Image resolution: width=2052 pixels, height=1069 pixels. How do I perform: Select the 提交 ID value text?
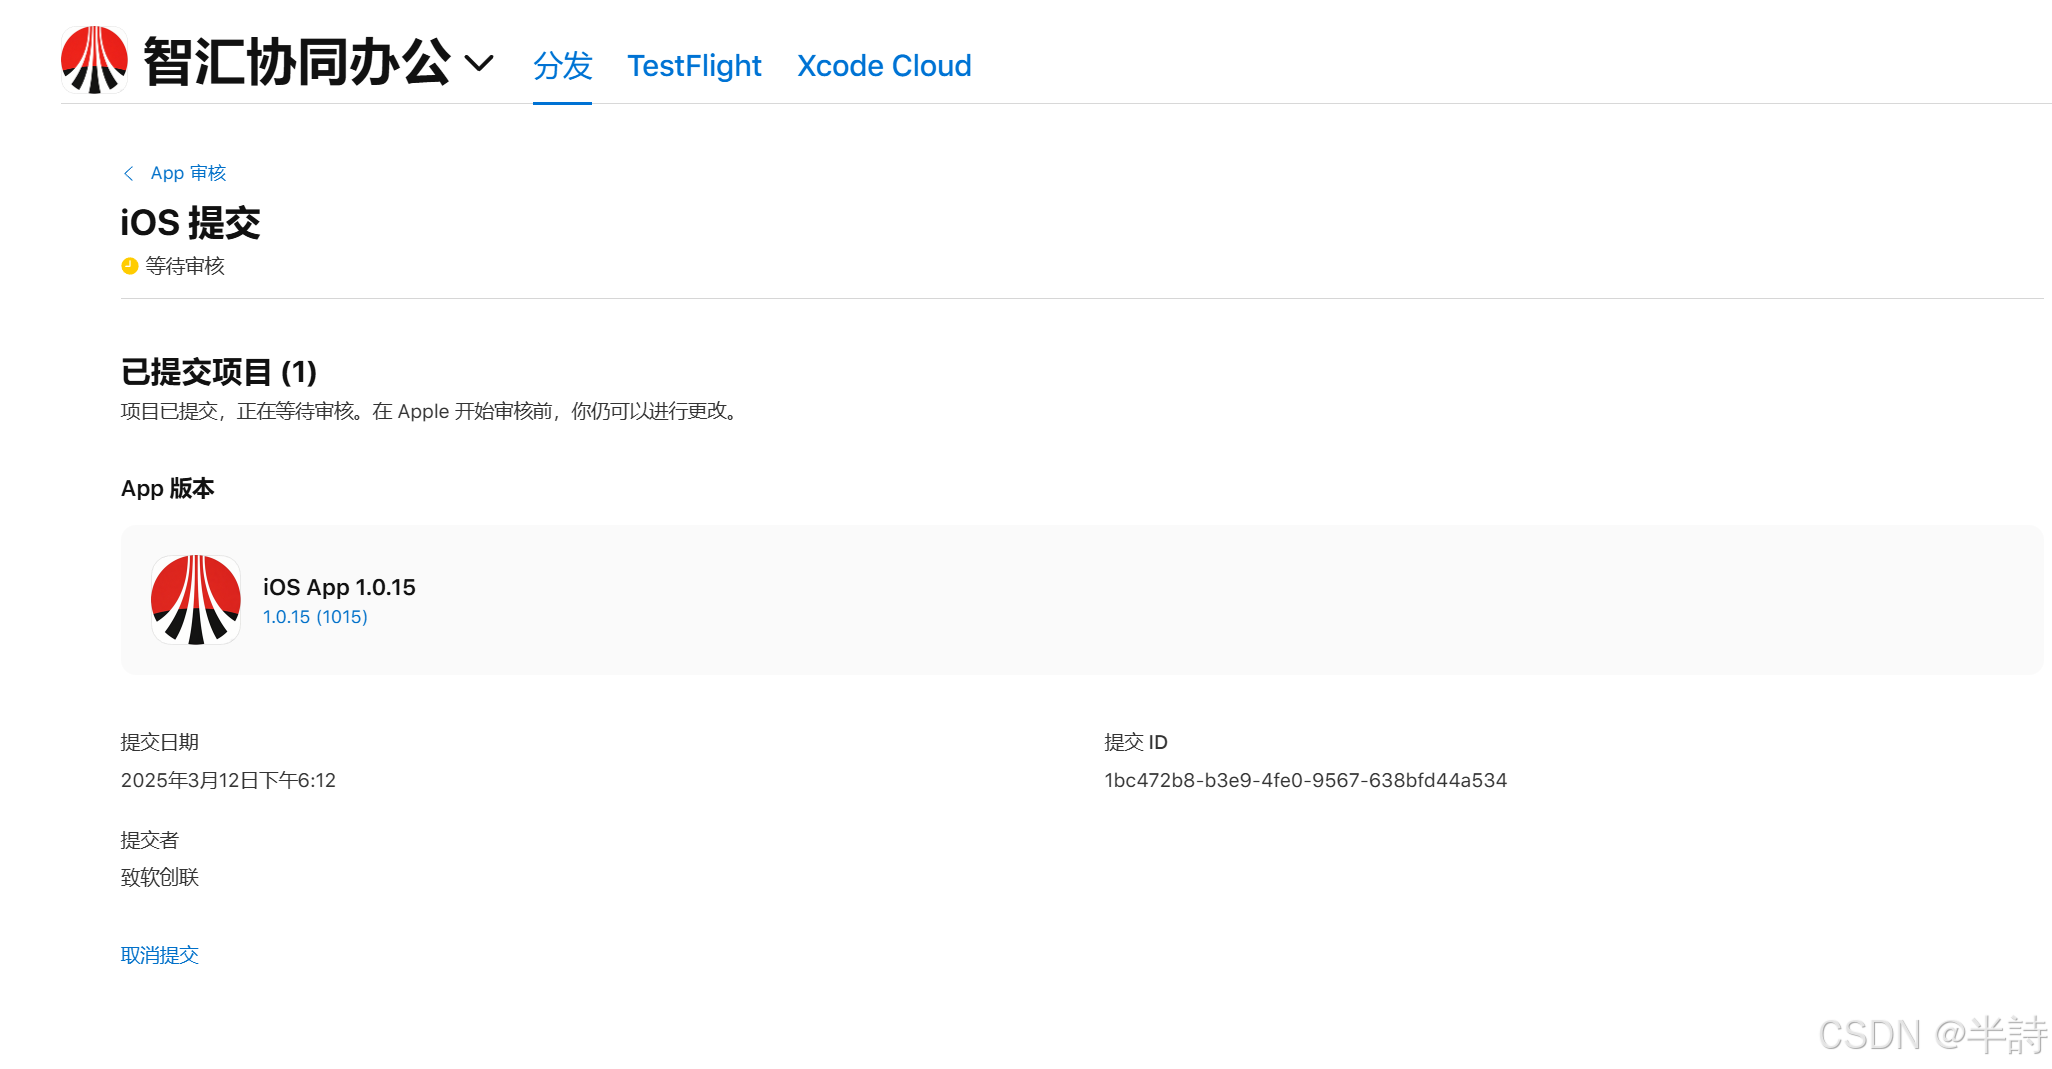click(x=1306, y=780)
